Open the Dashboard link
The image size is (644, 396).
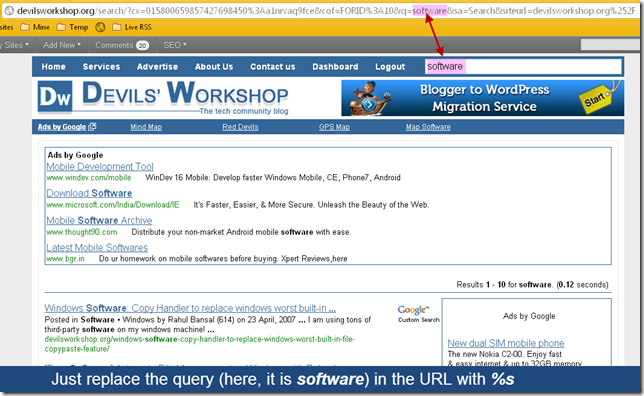(335, 67)
